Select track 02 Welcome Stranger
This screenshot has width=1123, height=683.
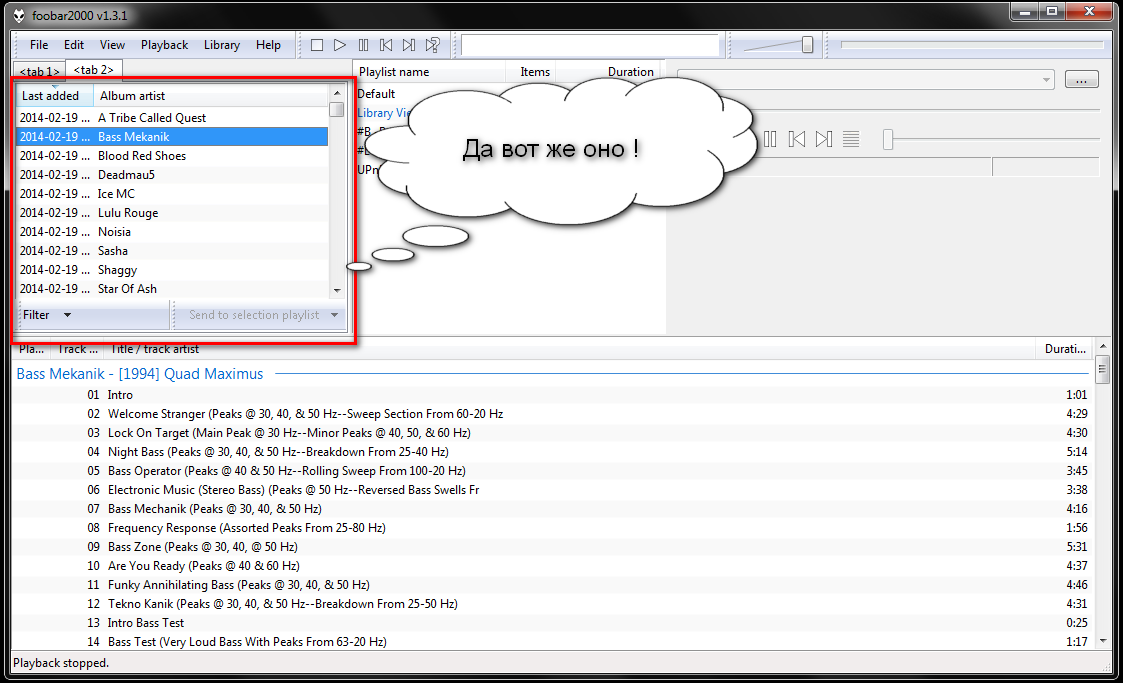click(x=551, y=414)
